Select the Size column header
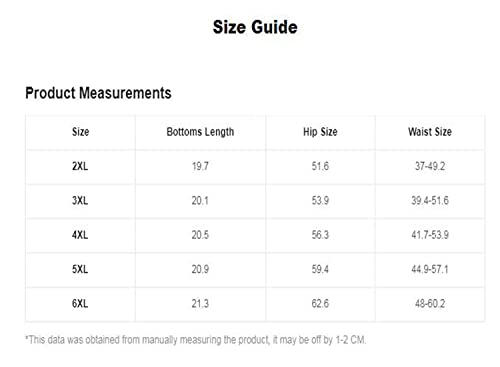The width and height of the screenshot is (500, 367). pyautogui.click(x=80, y=132)
